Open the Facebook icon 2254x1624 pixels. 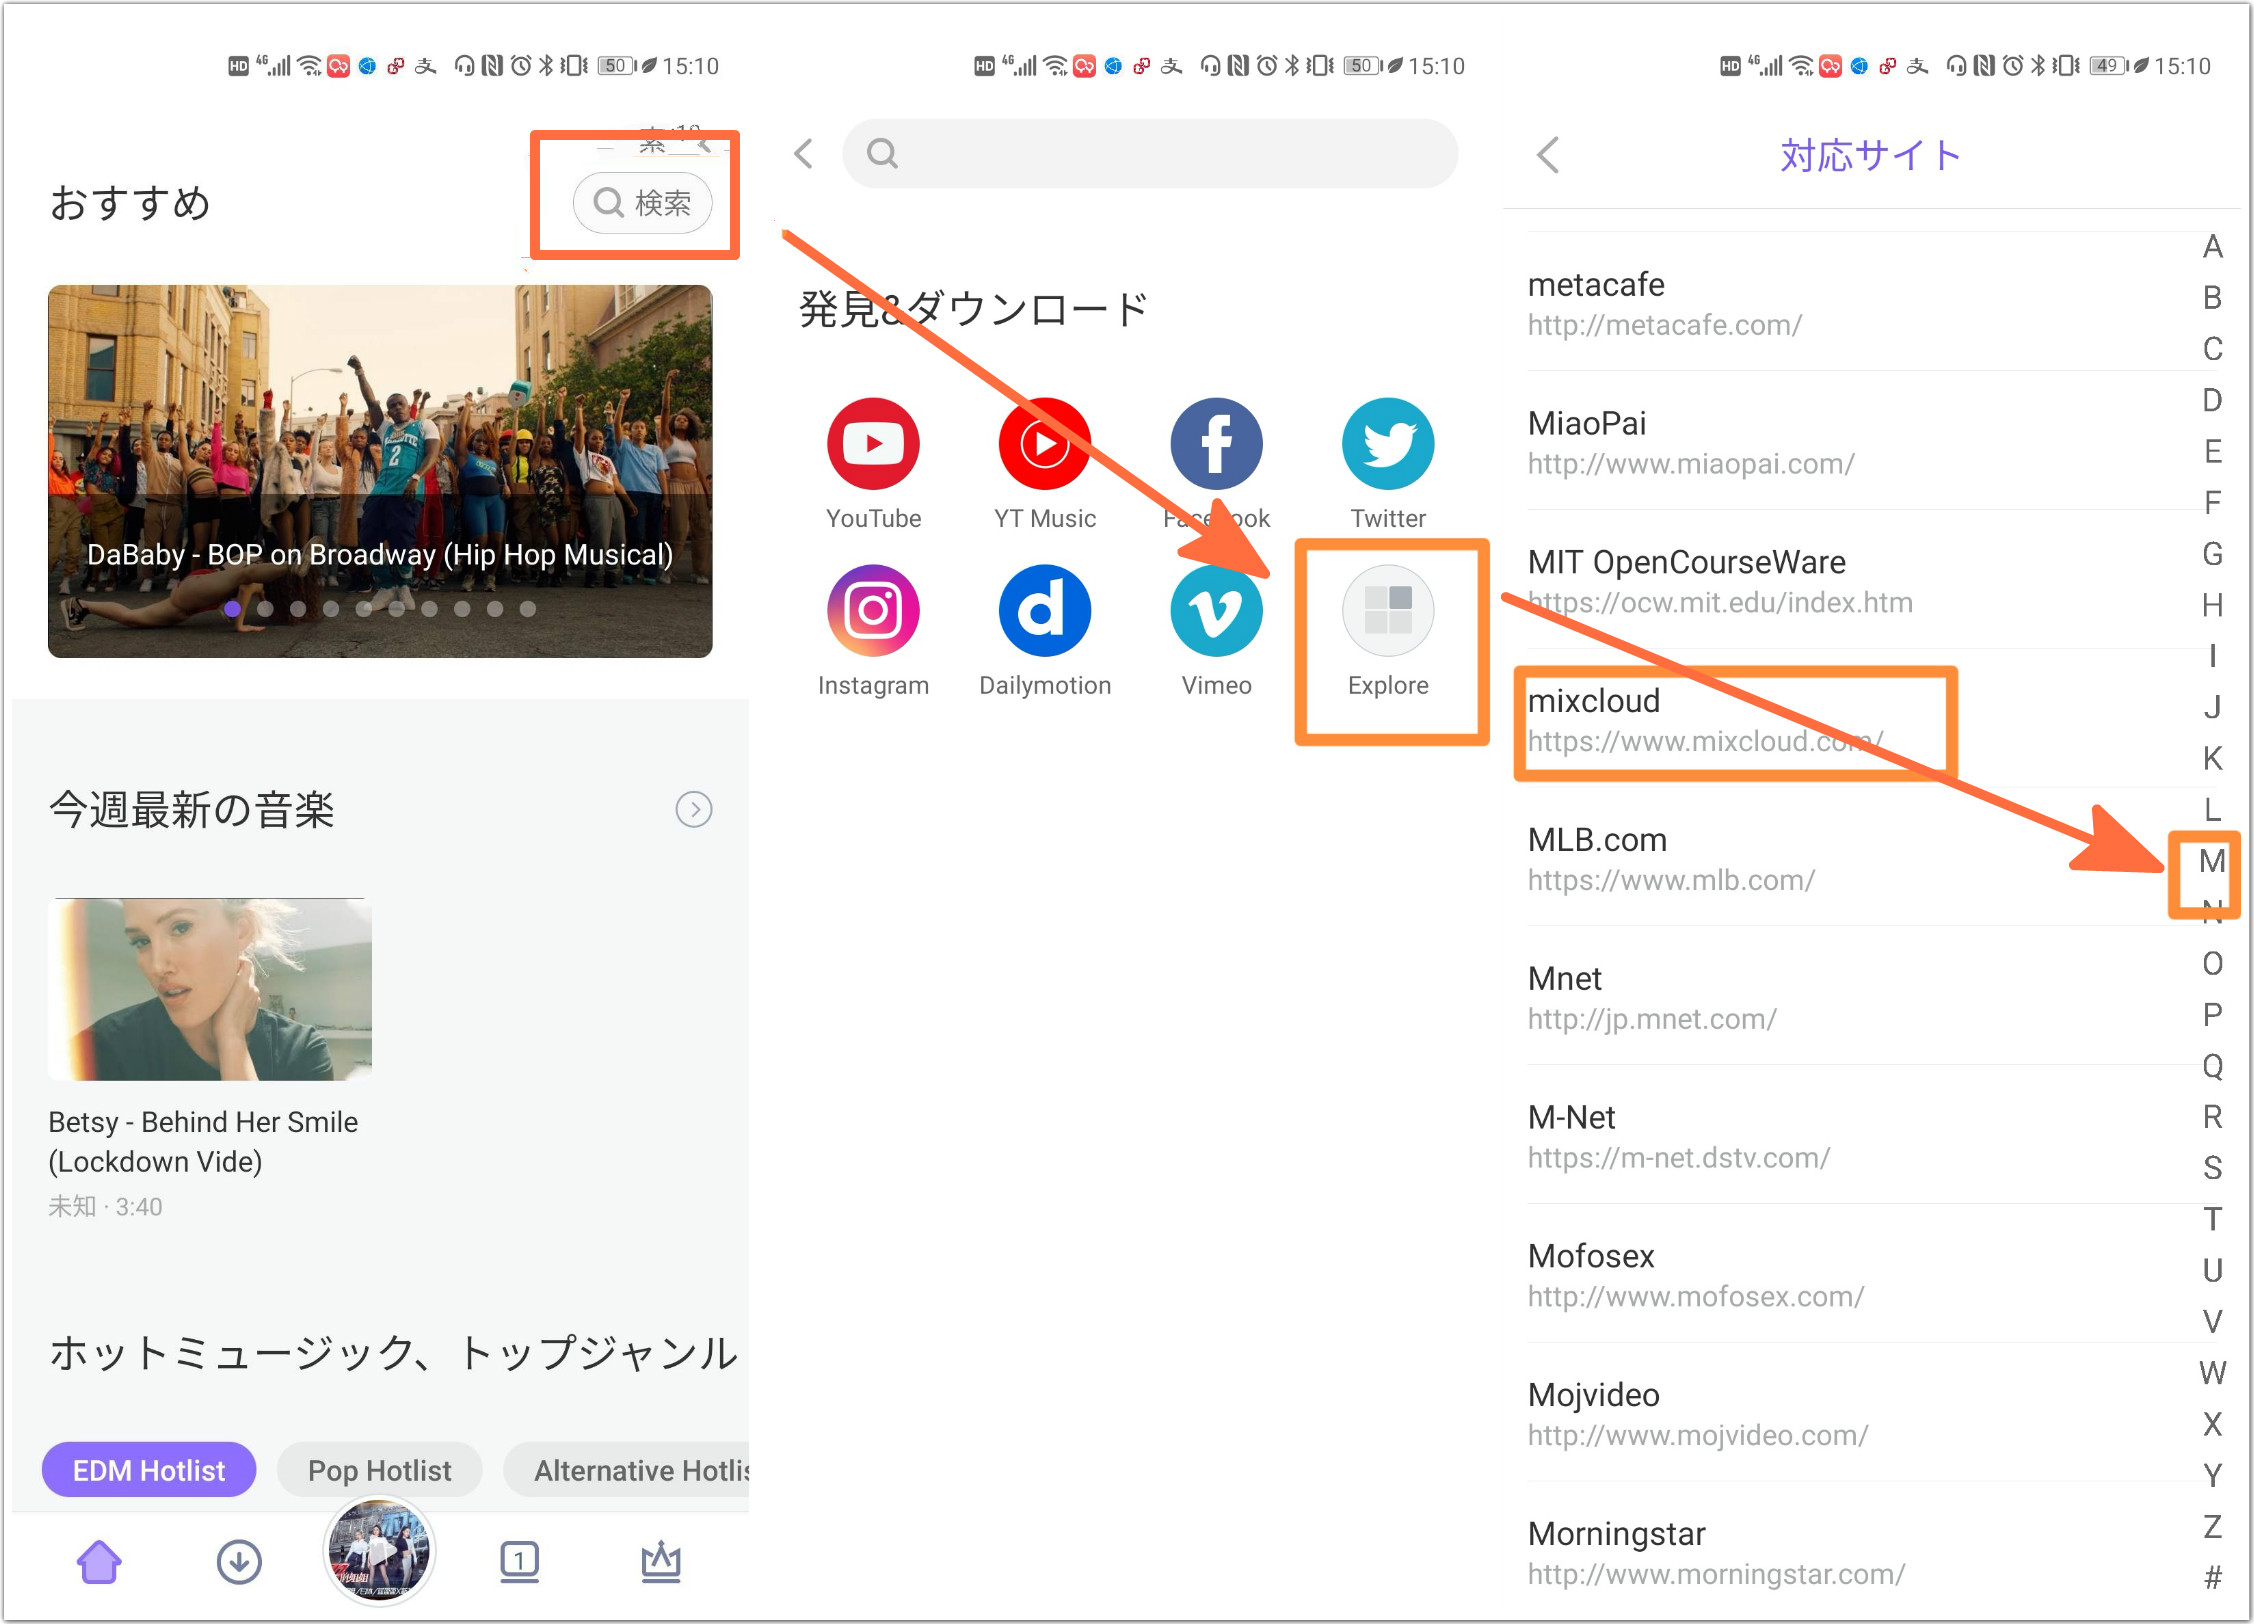(x=1216, y=444)
